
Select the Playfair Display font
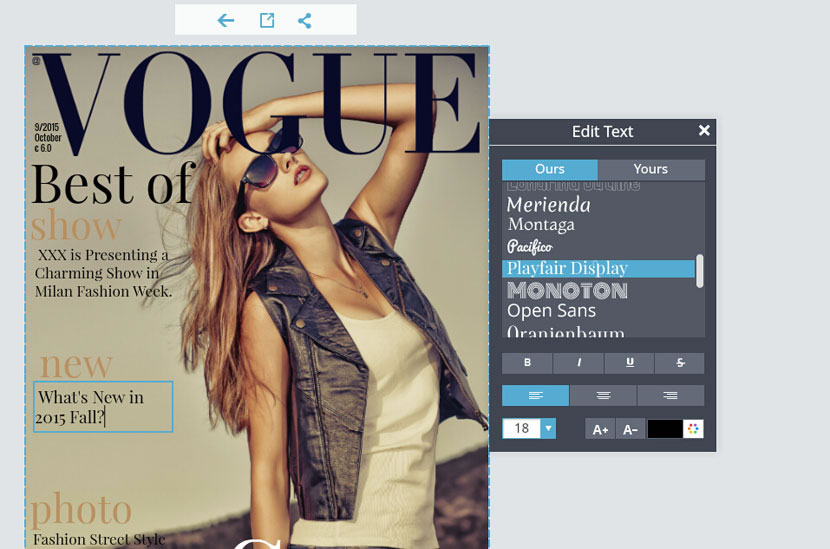[x=598, y=268]
